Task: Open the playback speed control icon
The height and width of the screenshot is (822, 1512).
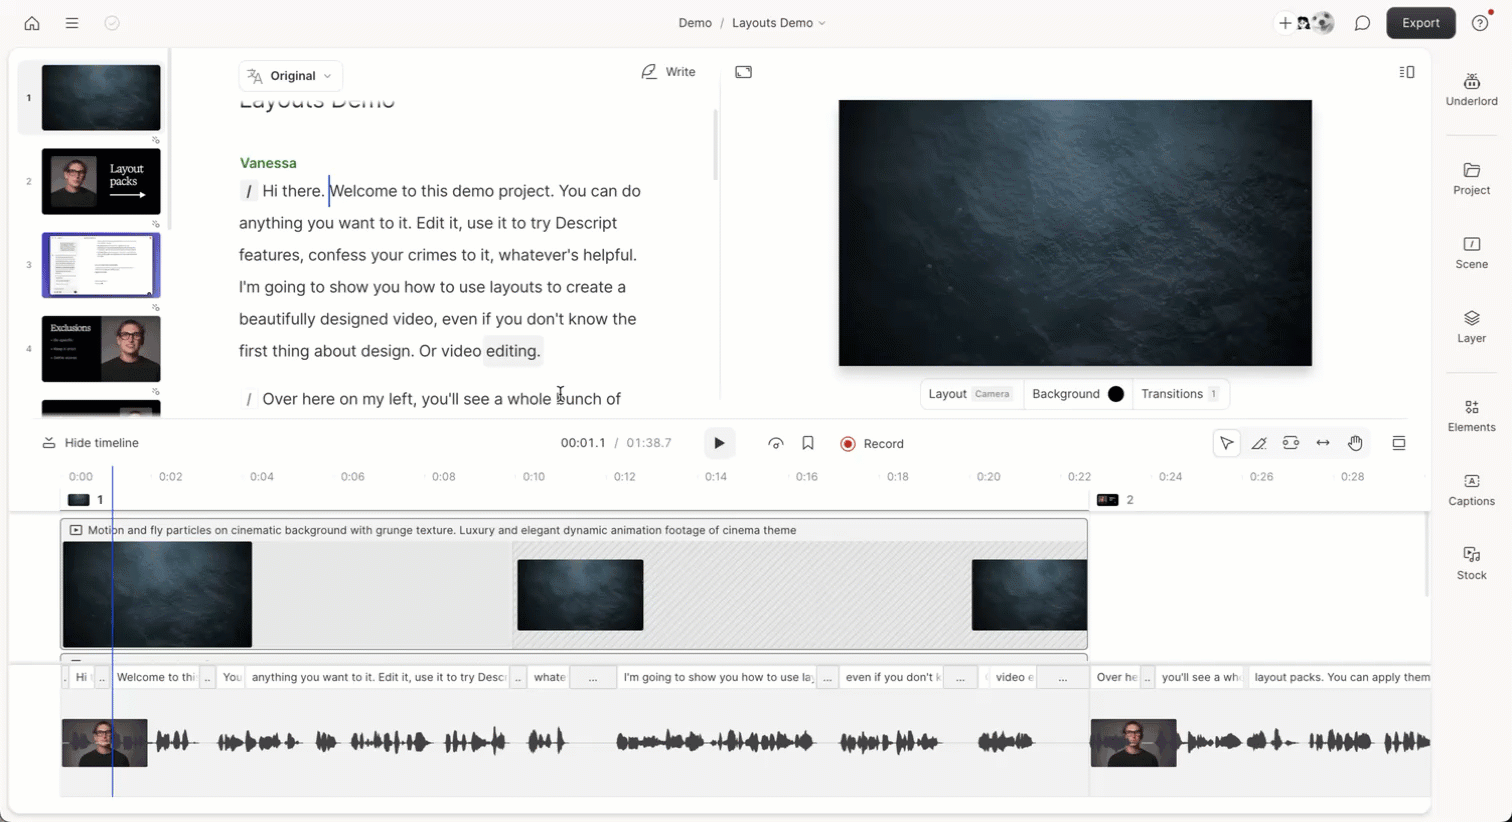Action: 775,443
